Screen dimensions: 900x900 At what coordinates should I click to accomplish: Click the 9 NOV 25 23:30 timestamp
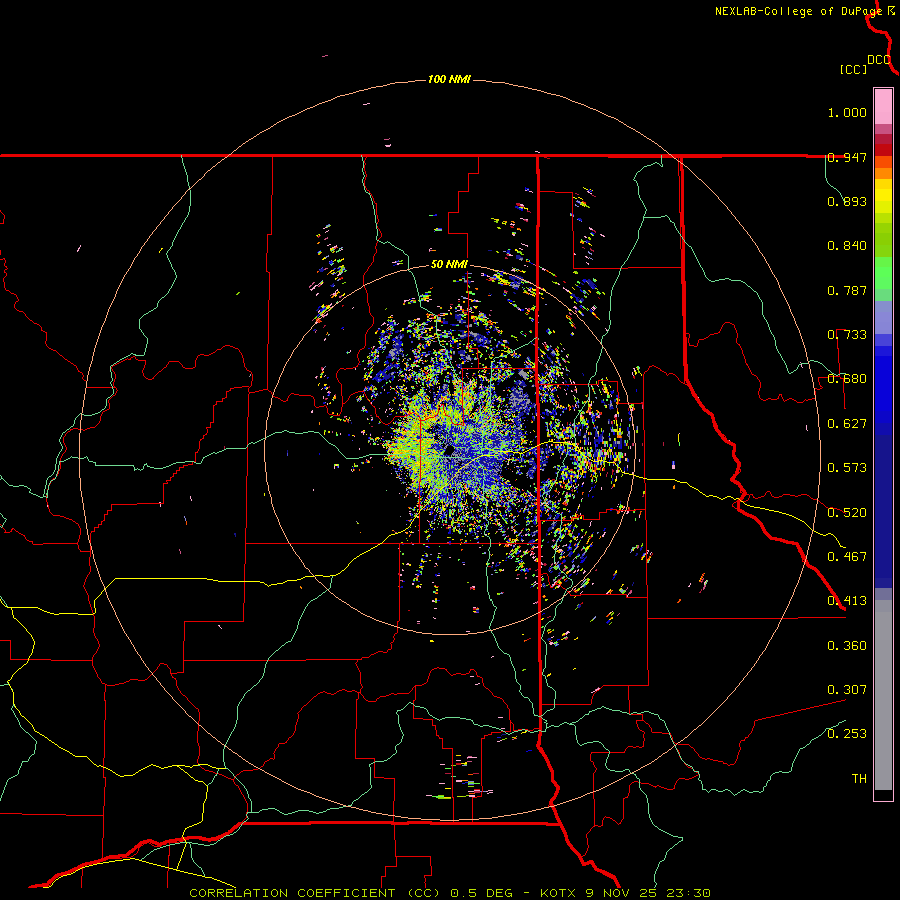648,893
